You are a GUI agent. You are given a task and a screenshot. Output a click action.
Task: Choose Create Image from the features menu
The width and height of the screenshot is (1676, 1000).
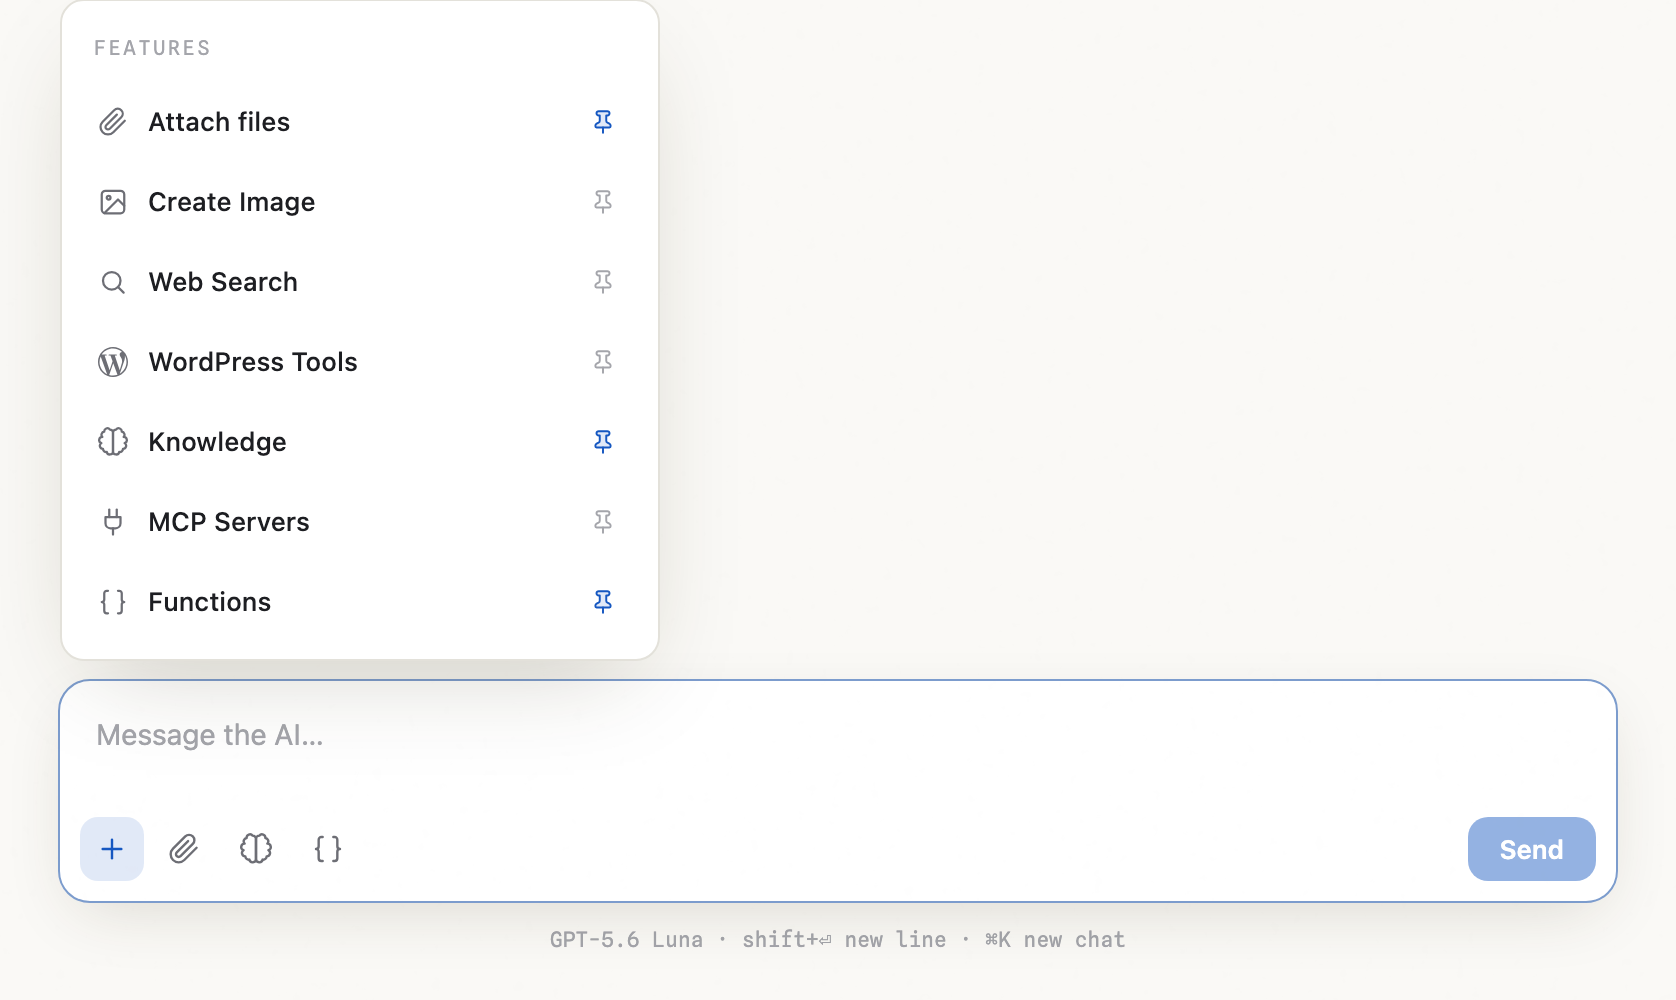point(360,202)
